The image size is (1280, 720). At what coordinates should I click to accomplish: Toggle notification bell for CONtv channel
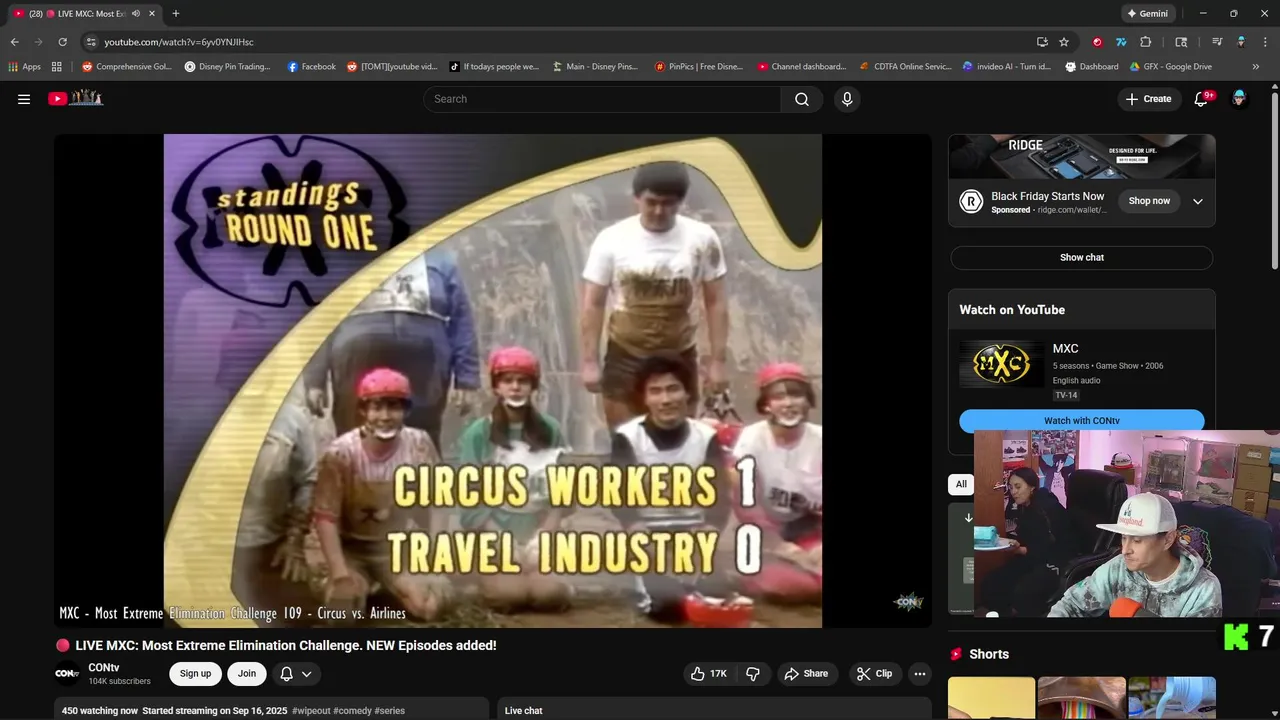coord(286,674)
